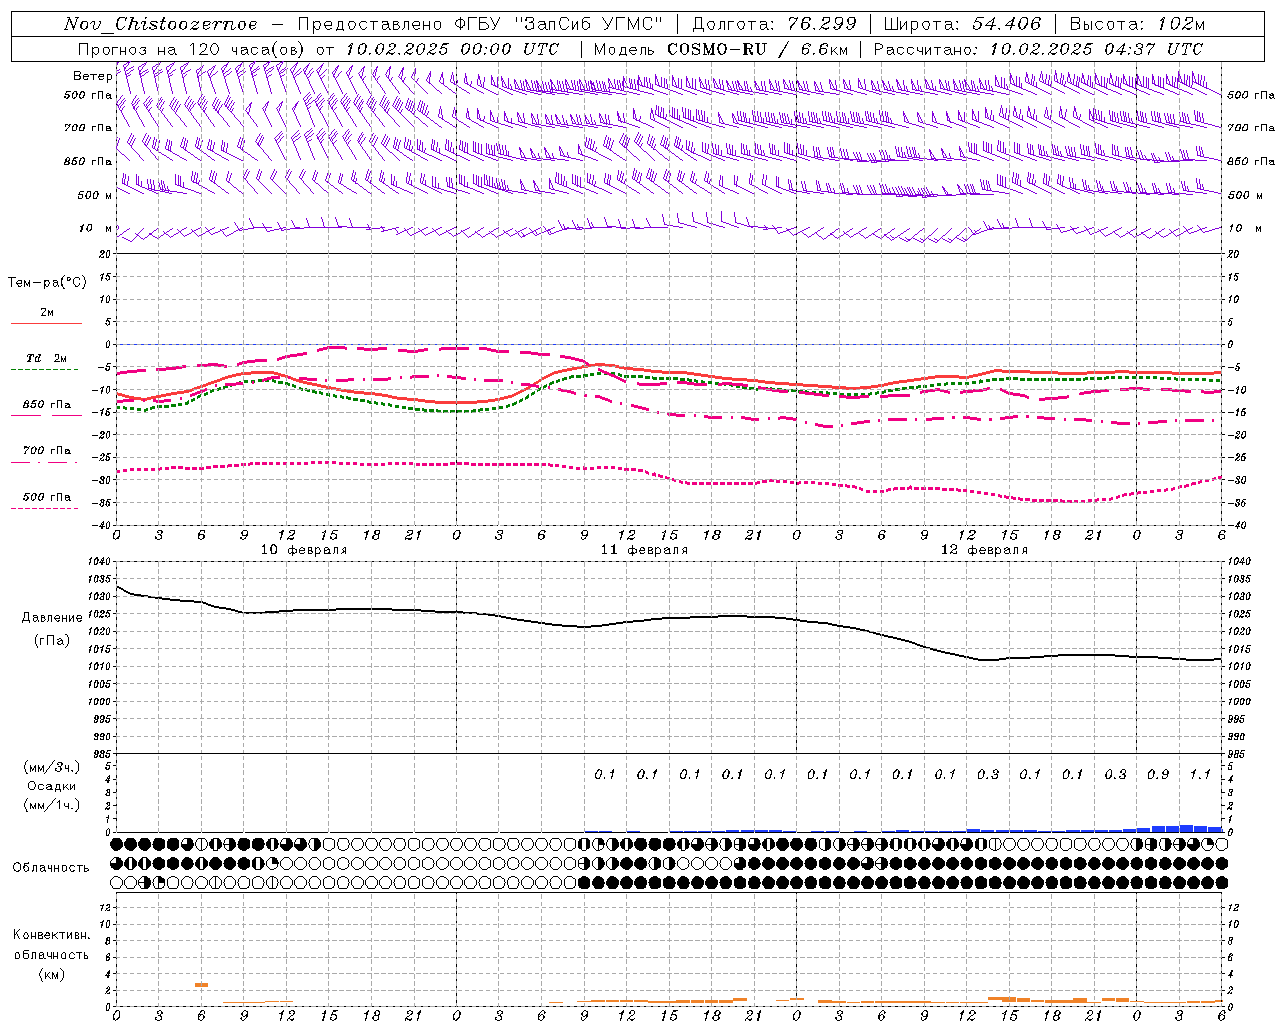The height and width of the screenshot is (1024, 1280).
Task: Click the computed time 10.02.2025 04:37 UTC
Action: point(1096,49)
